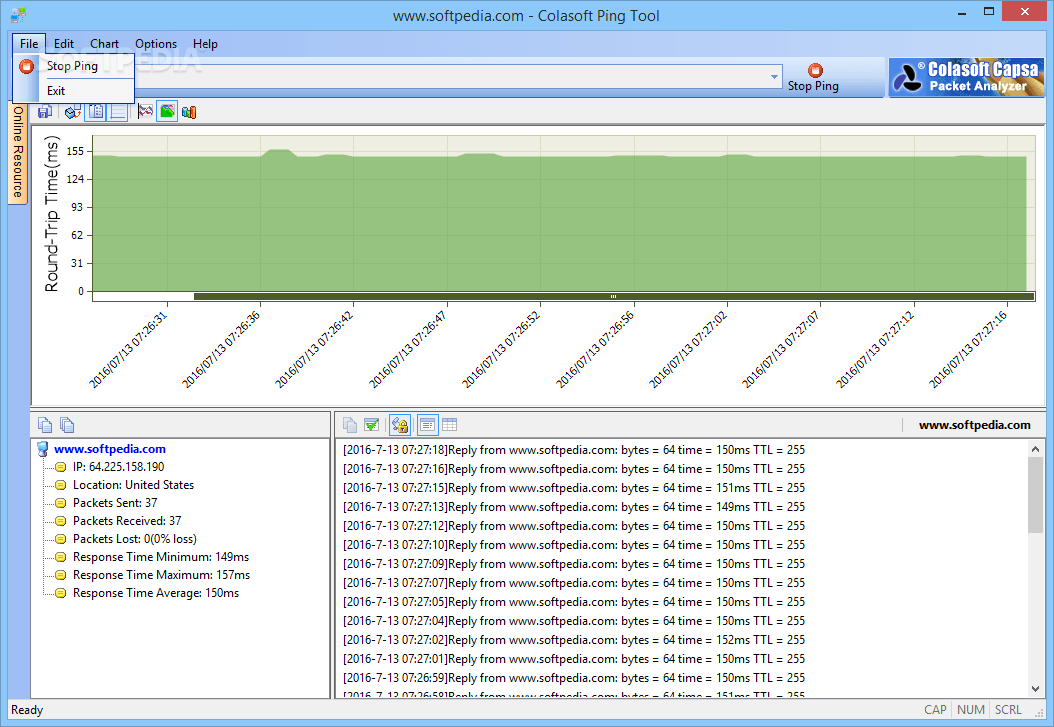The width and height of the screenshot is (1054, 727).
Task: Click yellow bullet icon beside Packets Sent
Action: 60,503
